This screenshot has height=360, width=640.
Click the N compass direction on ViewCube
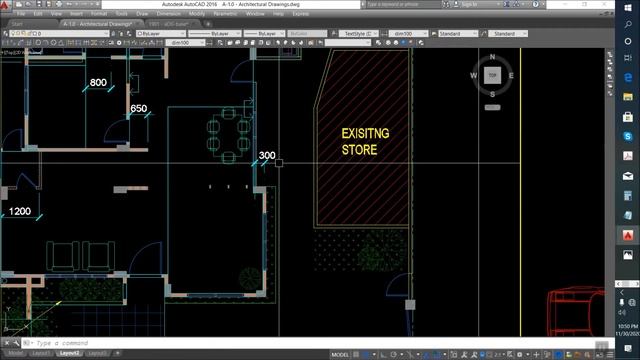[492, 57]
